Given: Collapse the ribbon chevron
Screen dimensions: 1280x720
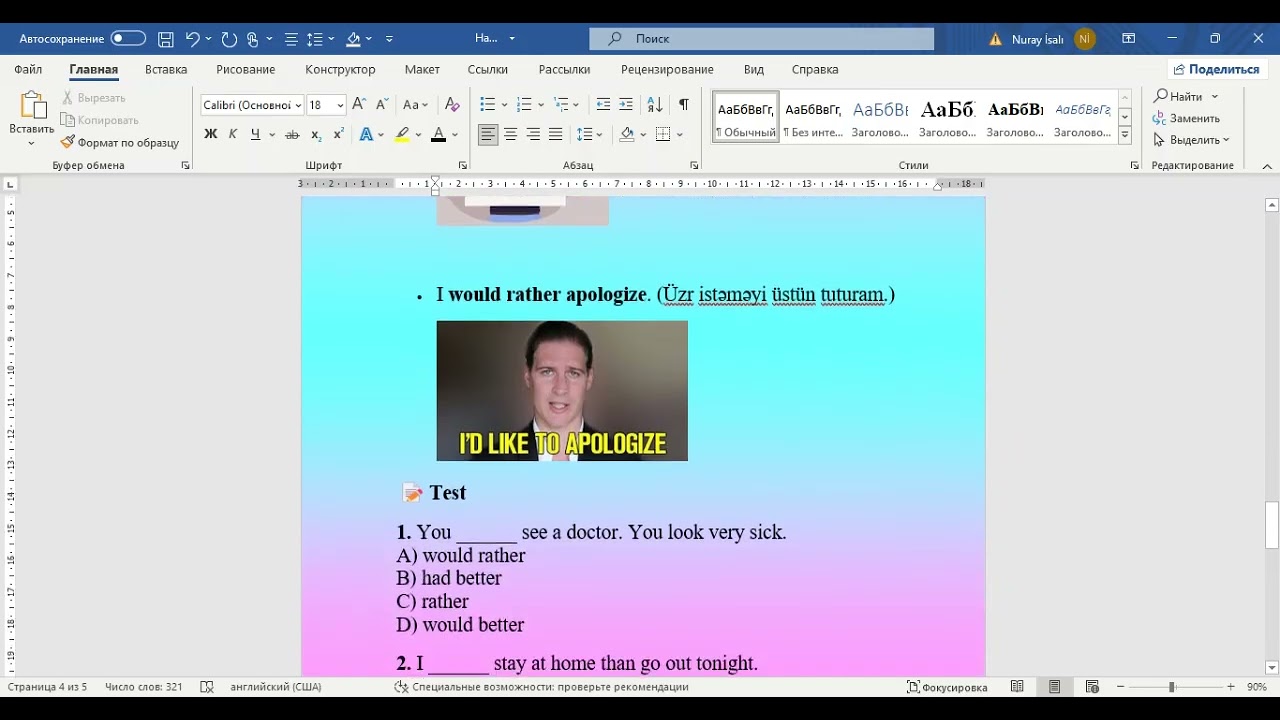Looking at the screenshot, I should coord(1267,166).
